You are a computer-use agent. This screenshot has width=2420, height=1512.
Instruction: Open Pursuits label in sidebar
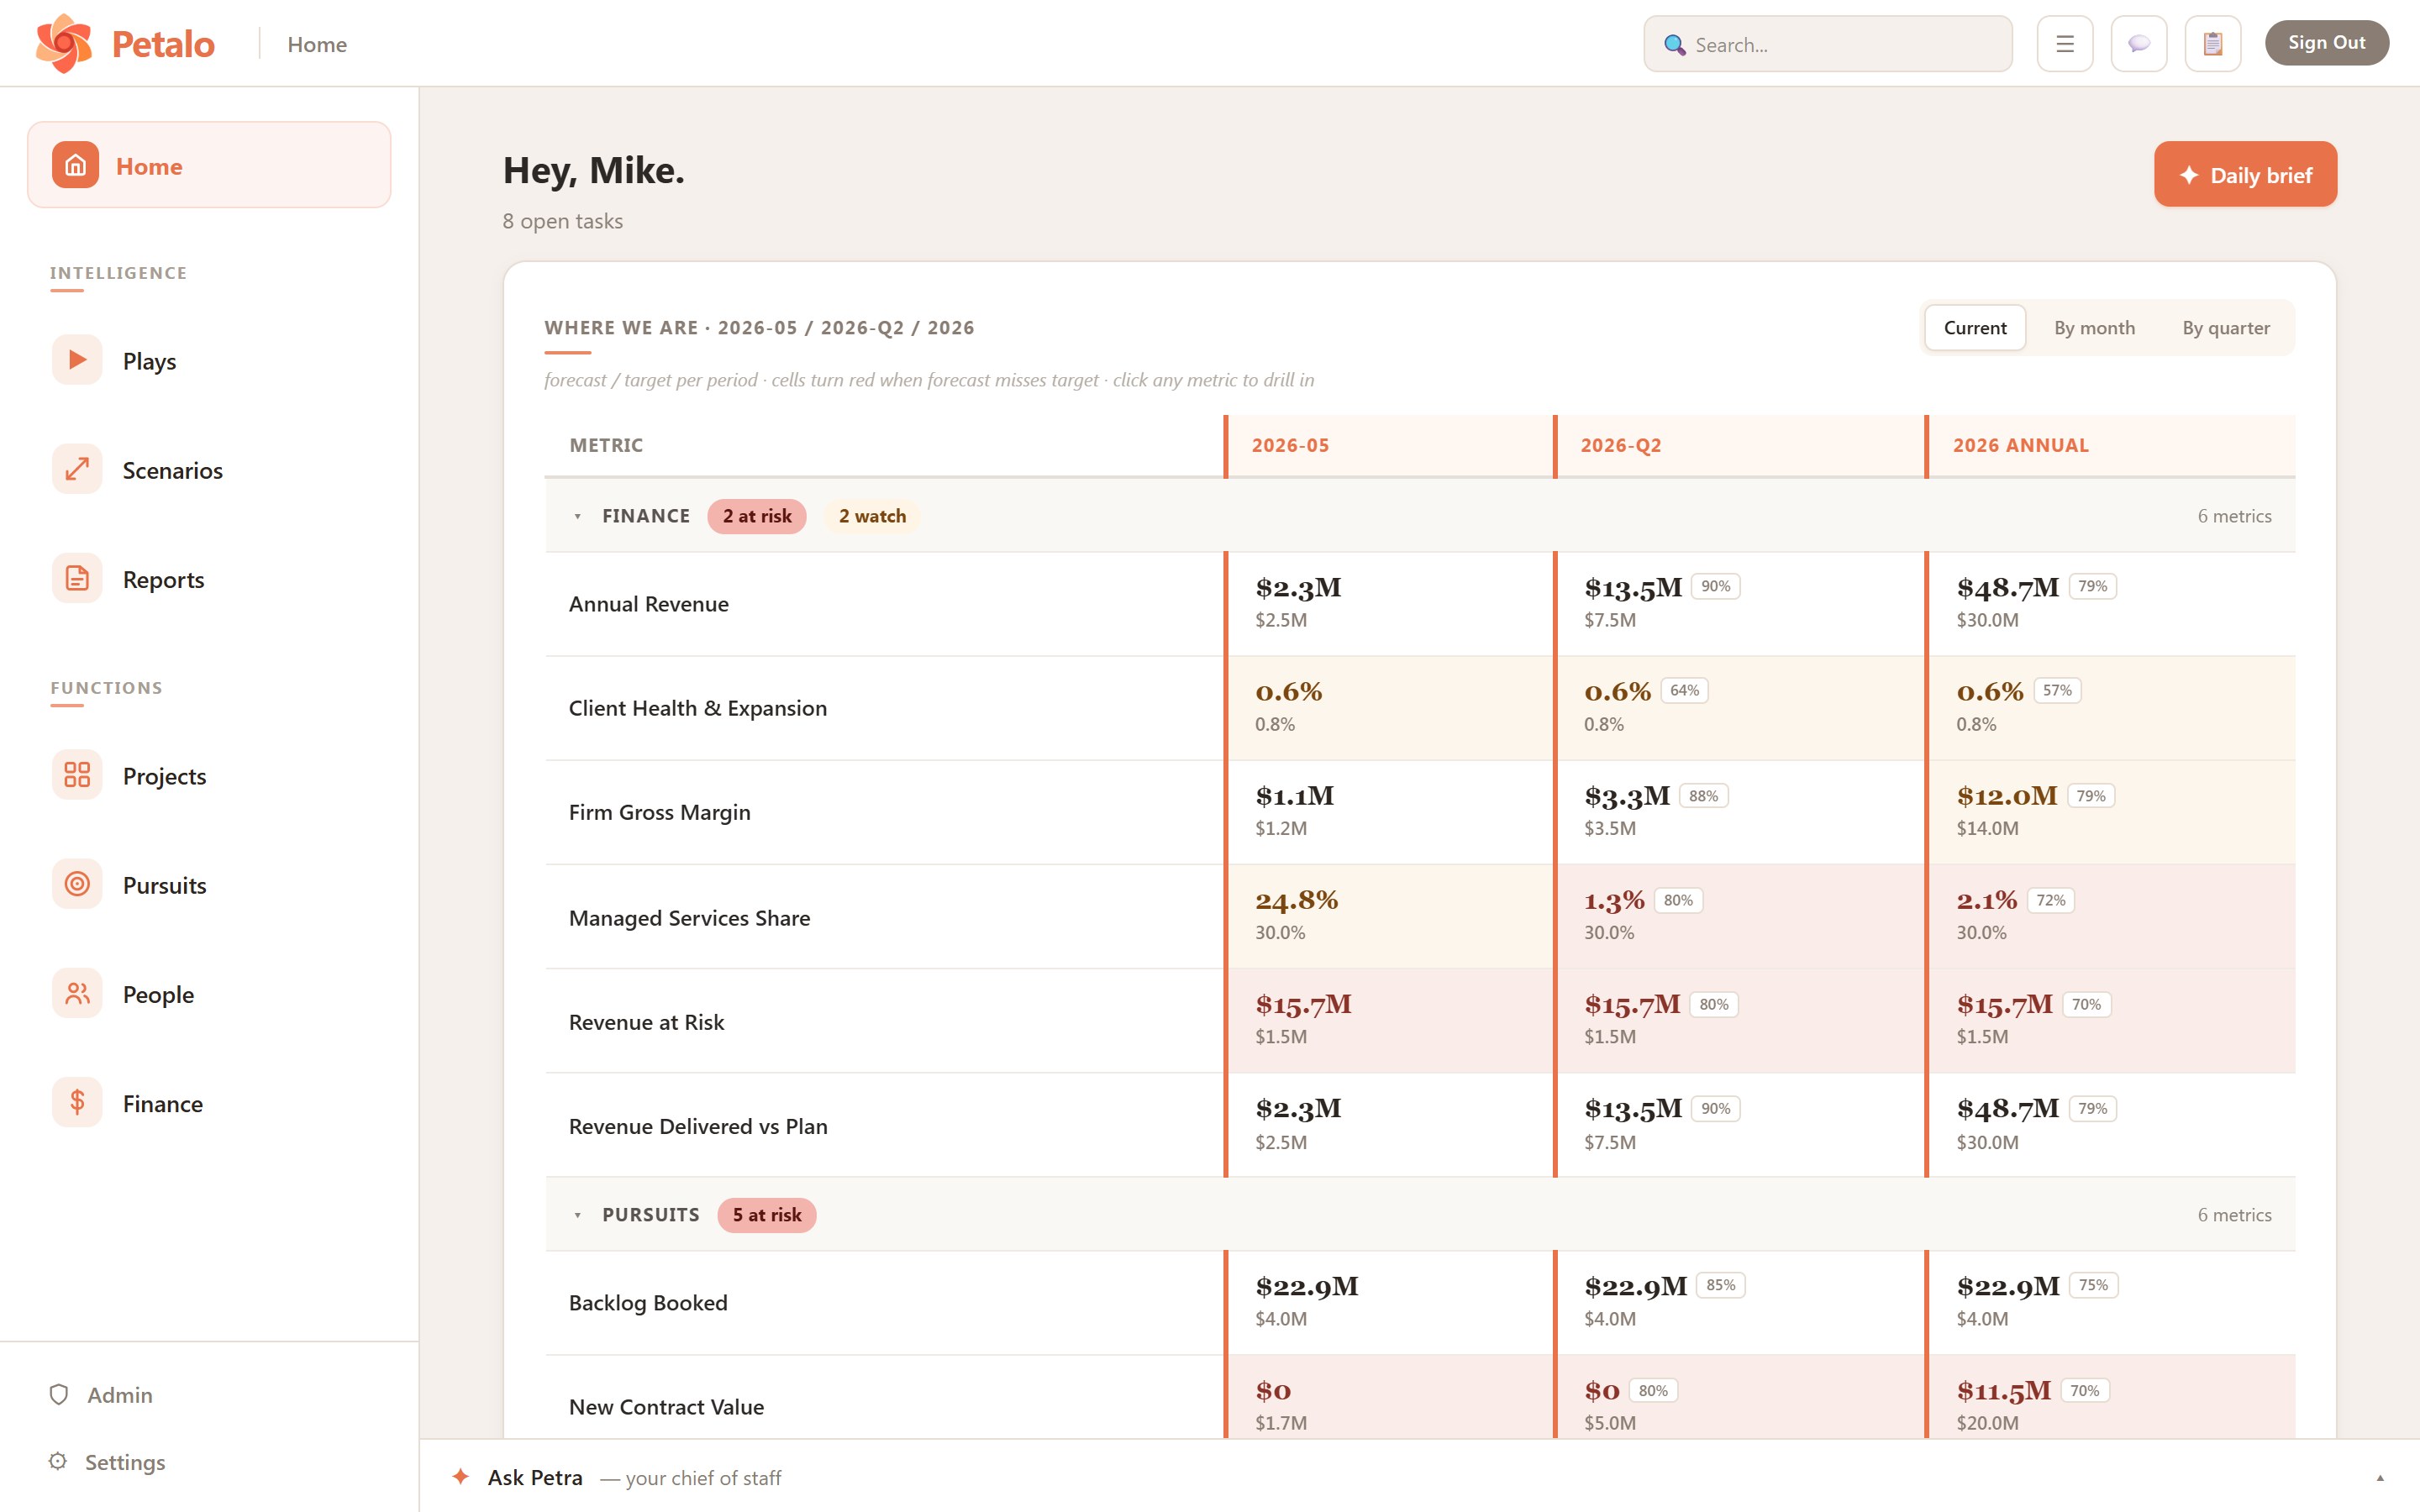click(165, 885)
